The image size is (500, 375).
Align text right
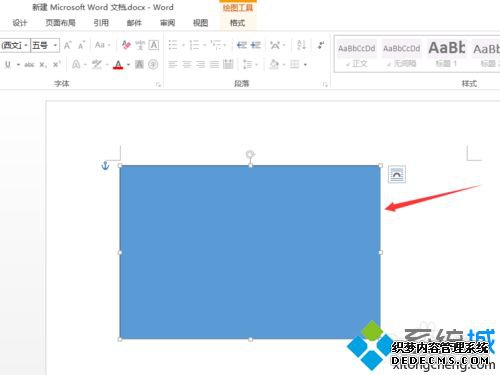click(201, 64)
